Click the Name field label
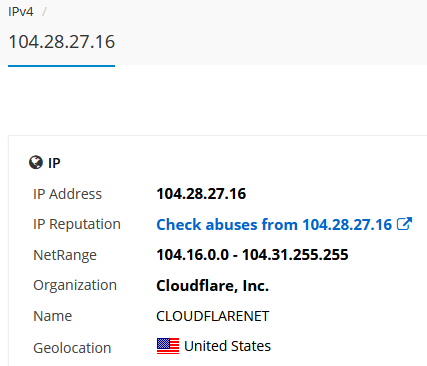This screenshot has height=366, width=427. click(53, 316)
